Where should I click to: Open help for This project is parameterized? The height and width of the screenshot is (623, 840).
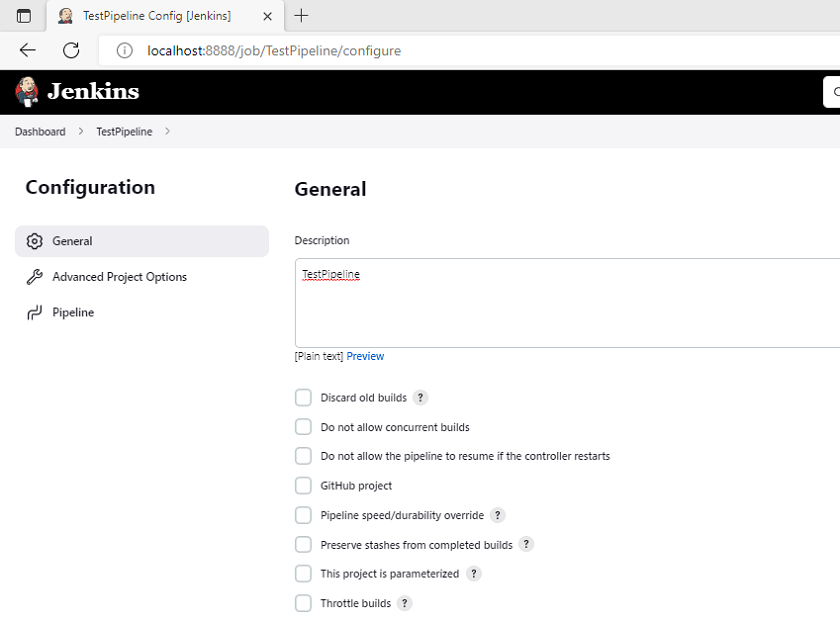coord(474,574)
